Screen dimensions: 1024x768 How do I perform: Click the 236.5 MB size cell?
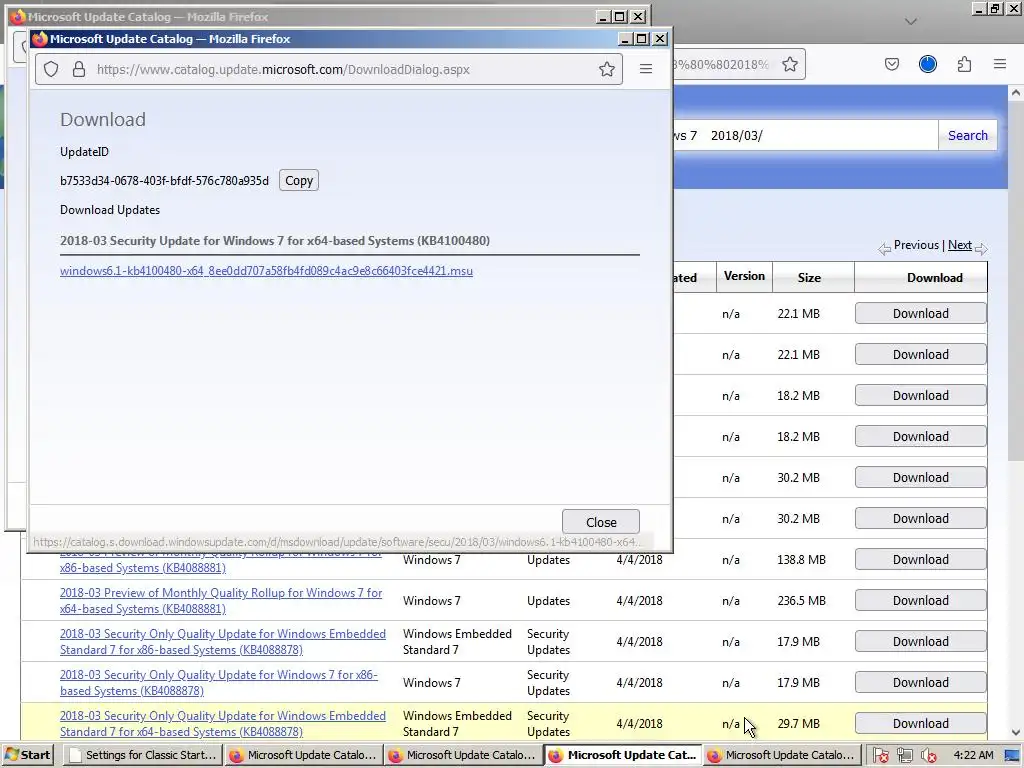point(801,601)
